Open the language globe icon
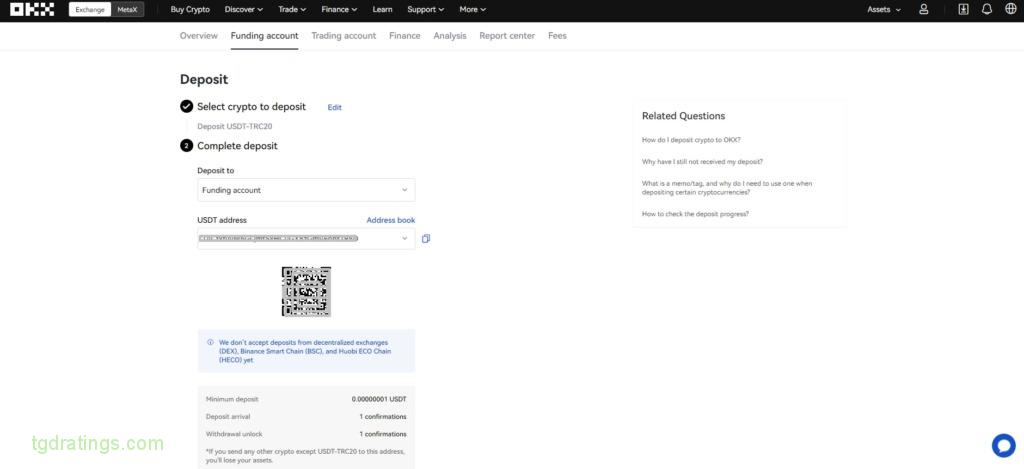Screen dimensions: 1024x469 (x=1010, y=10)
